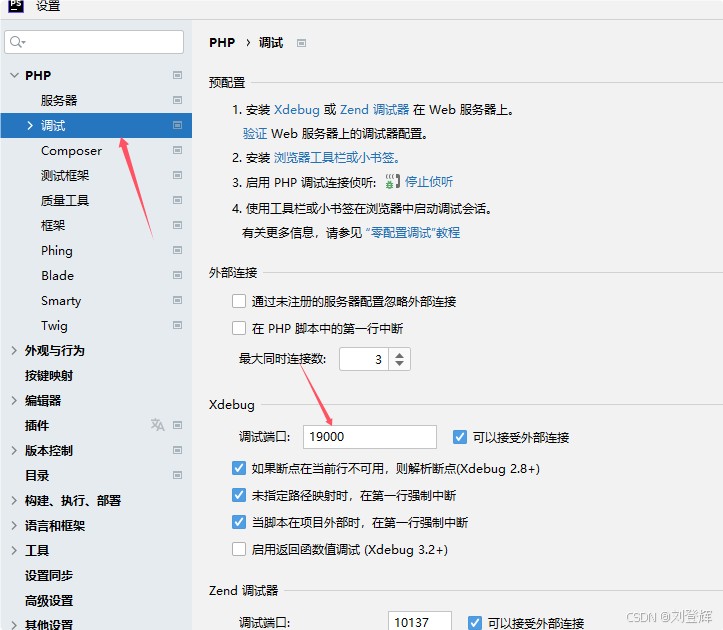
Task: Click project-level icon next to 版本控制 row
Action: coord(177,450)
